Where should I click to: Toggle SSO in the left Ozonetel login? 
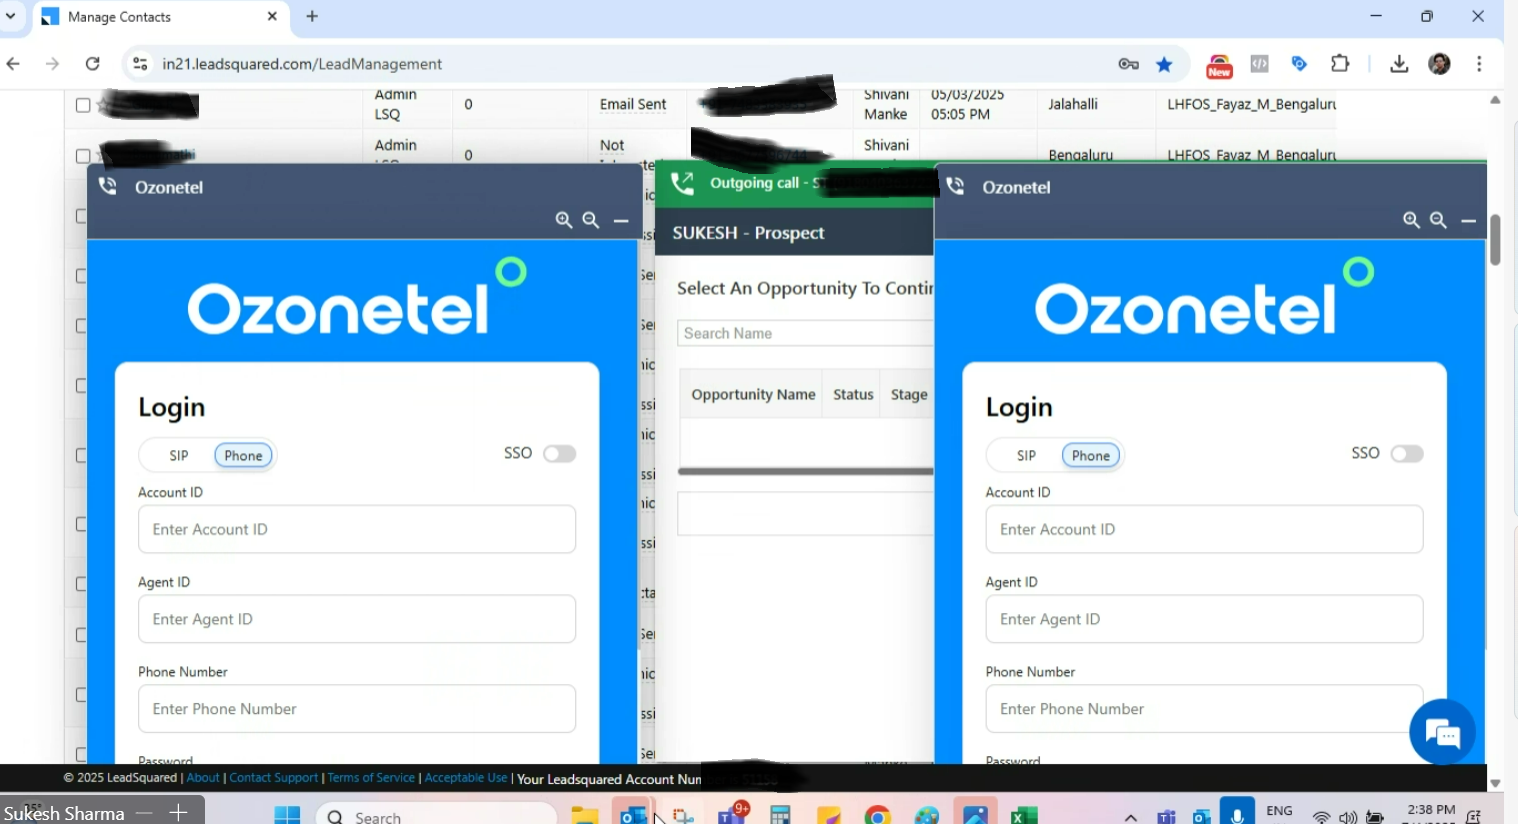click(x=559, y=454)
